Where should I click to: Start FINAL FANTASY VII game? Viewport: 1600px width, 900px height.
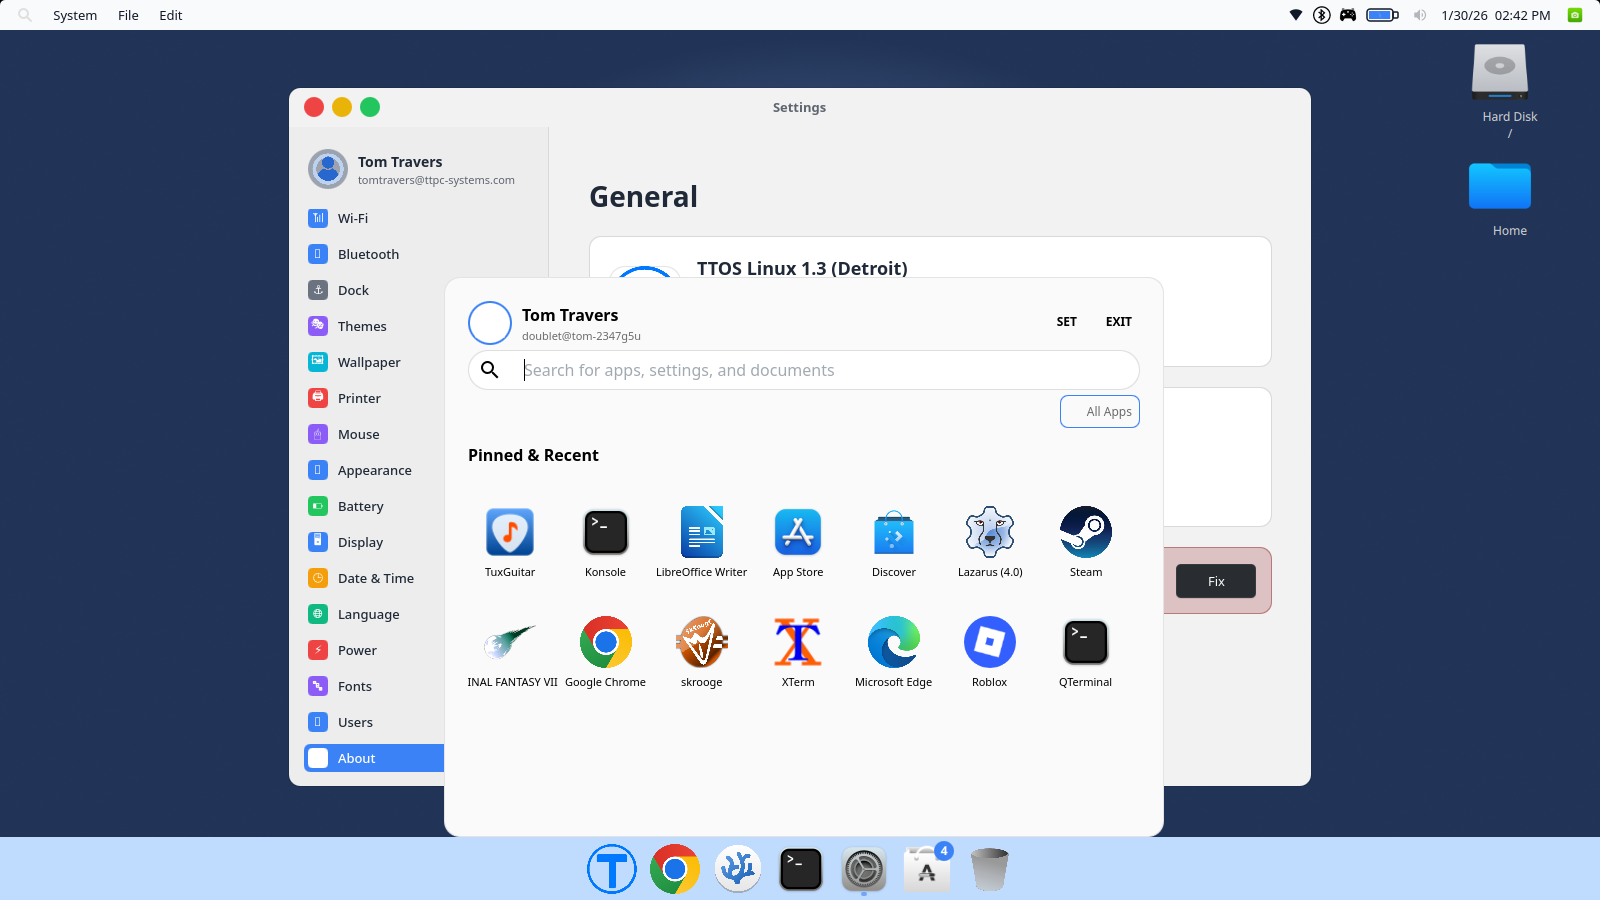pos(511,653)
